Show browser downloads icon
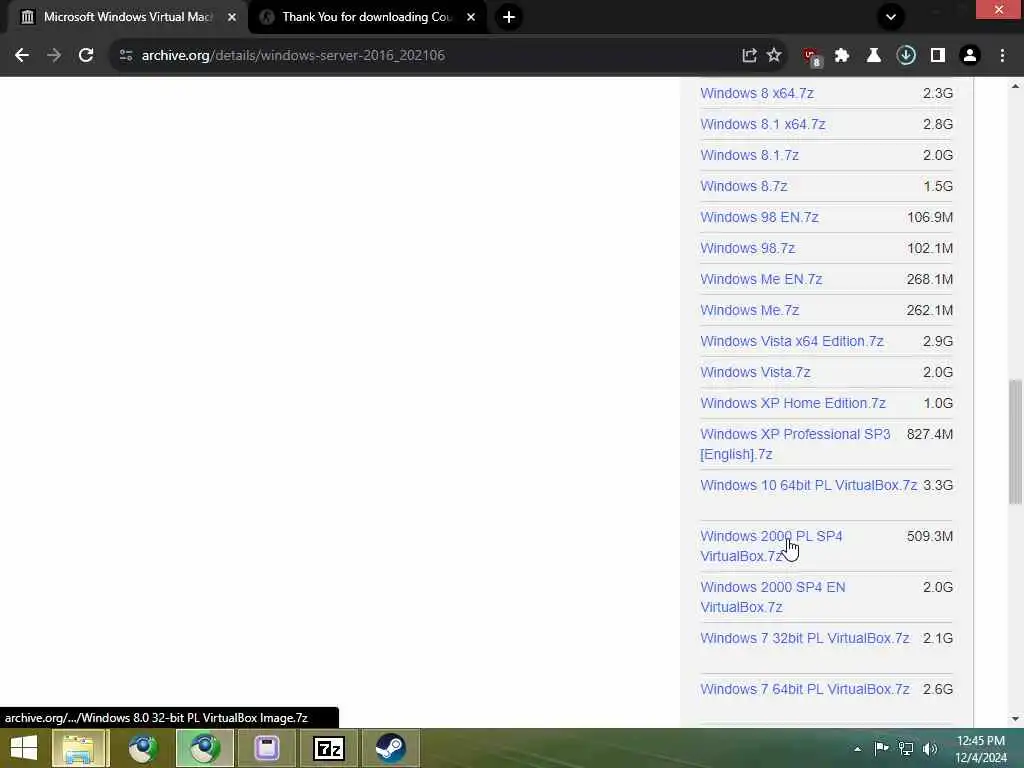The image size is (1024, 768). [x=906, y=56]
